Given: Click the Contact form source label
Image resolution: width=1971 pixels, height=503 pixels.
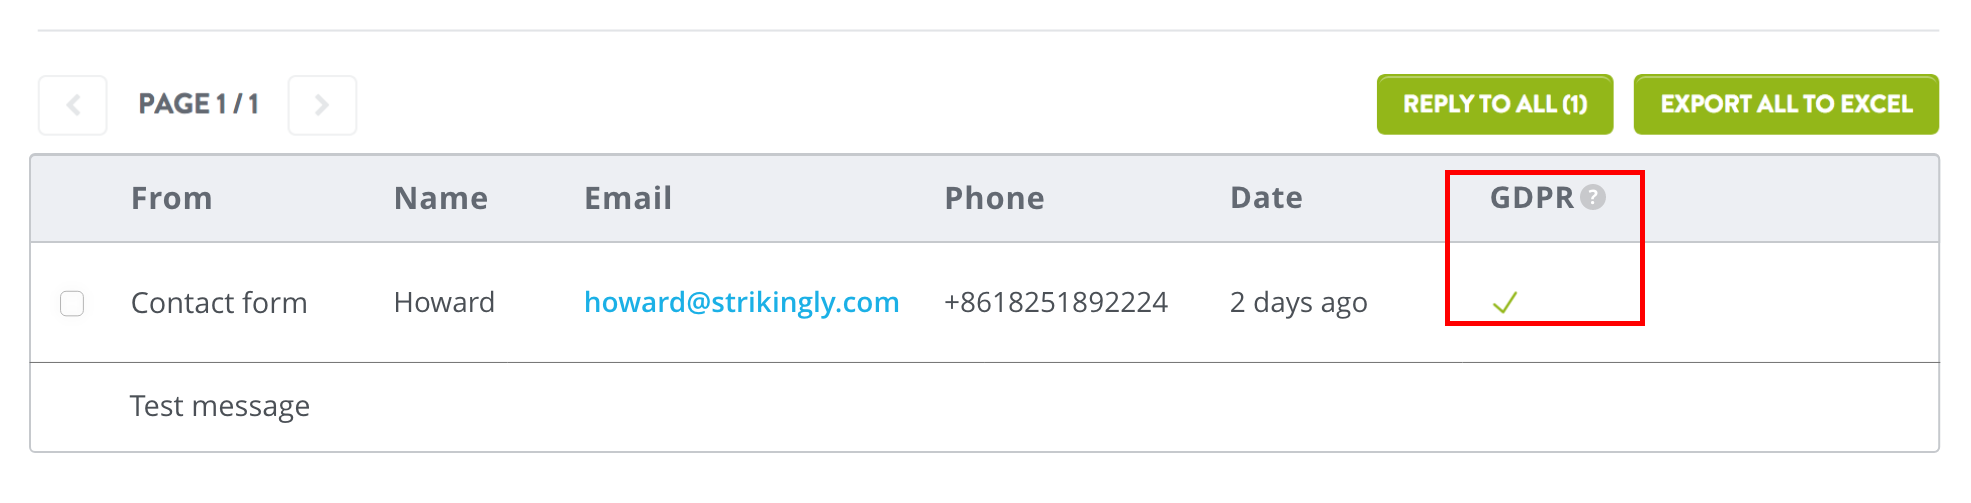Looking at the screenshot, I should (x=219, y=303).
